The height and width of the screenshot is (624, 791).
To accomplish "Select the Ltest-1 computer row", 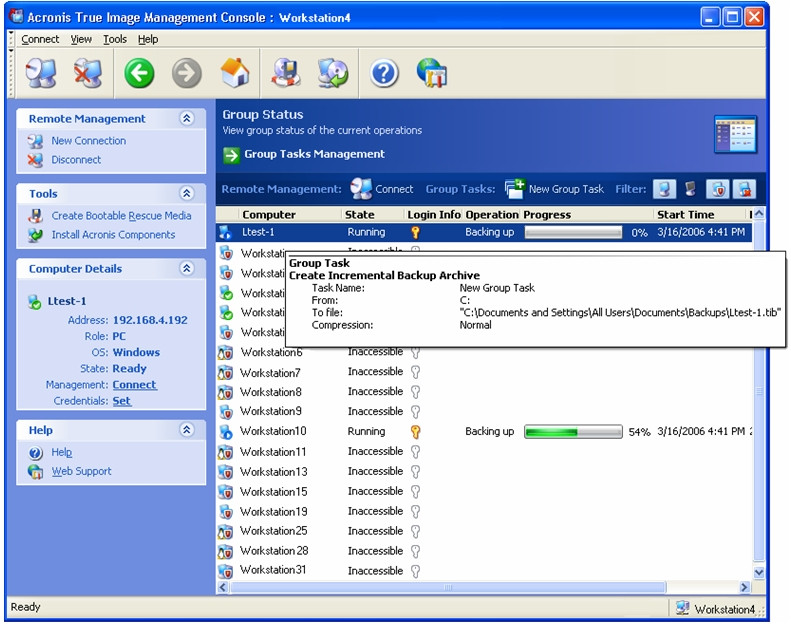I will tap(484, 233).
